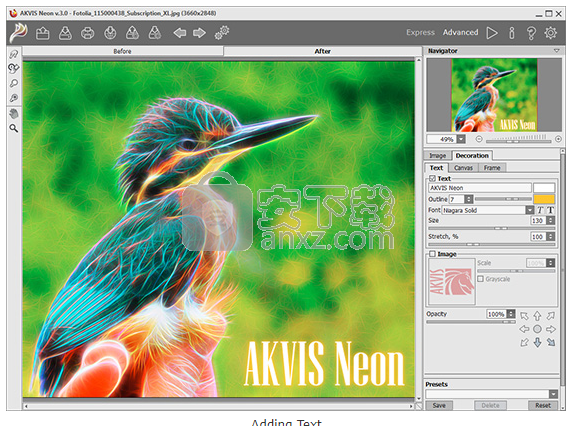This screenshot has height=426, width=581.
Task: Switch to the After tab
Action: (x=322, y=51)
